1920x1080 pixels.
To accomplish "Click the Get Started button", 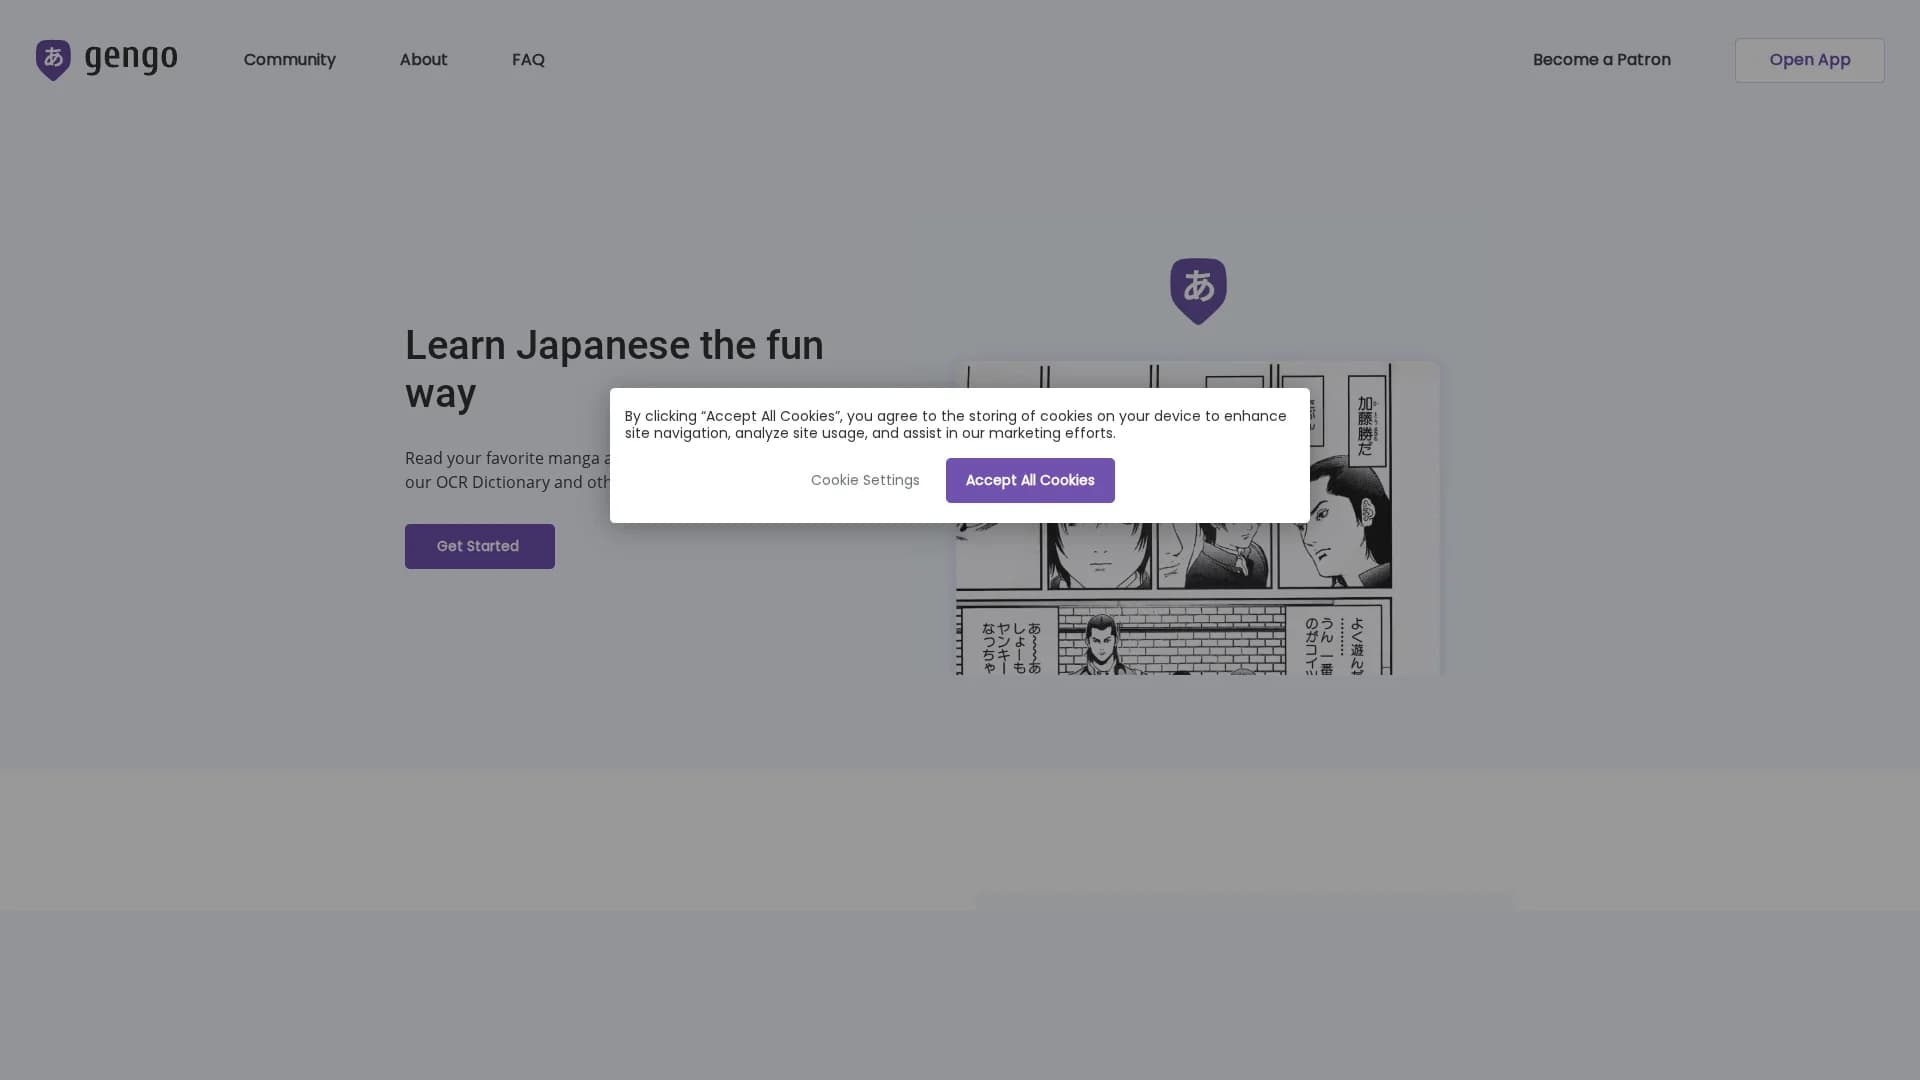I will pyautogui.click(x=479, y=546).
